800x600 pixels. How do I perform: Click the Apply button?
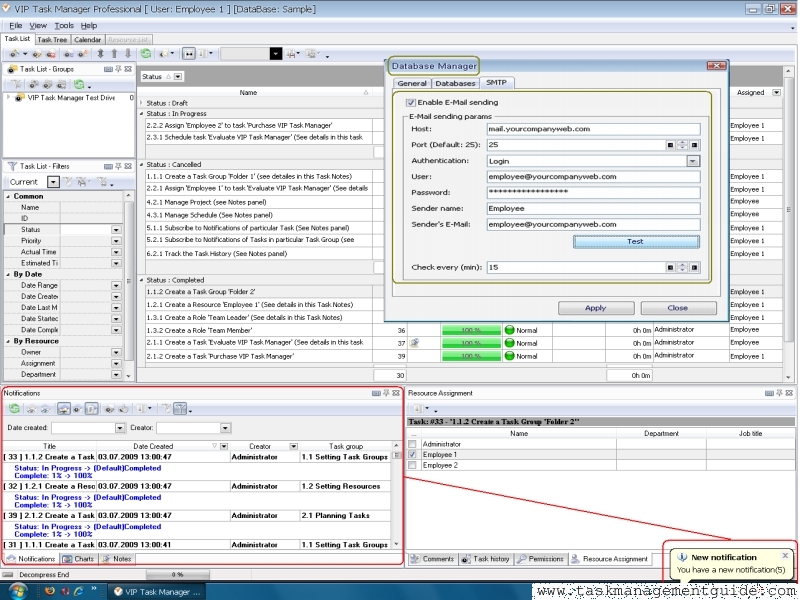pos(595,308)
